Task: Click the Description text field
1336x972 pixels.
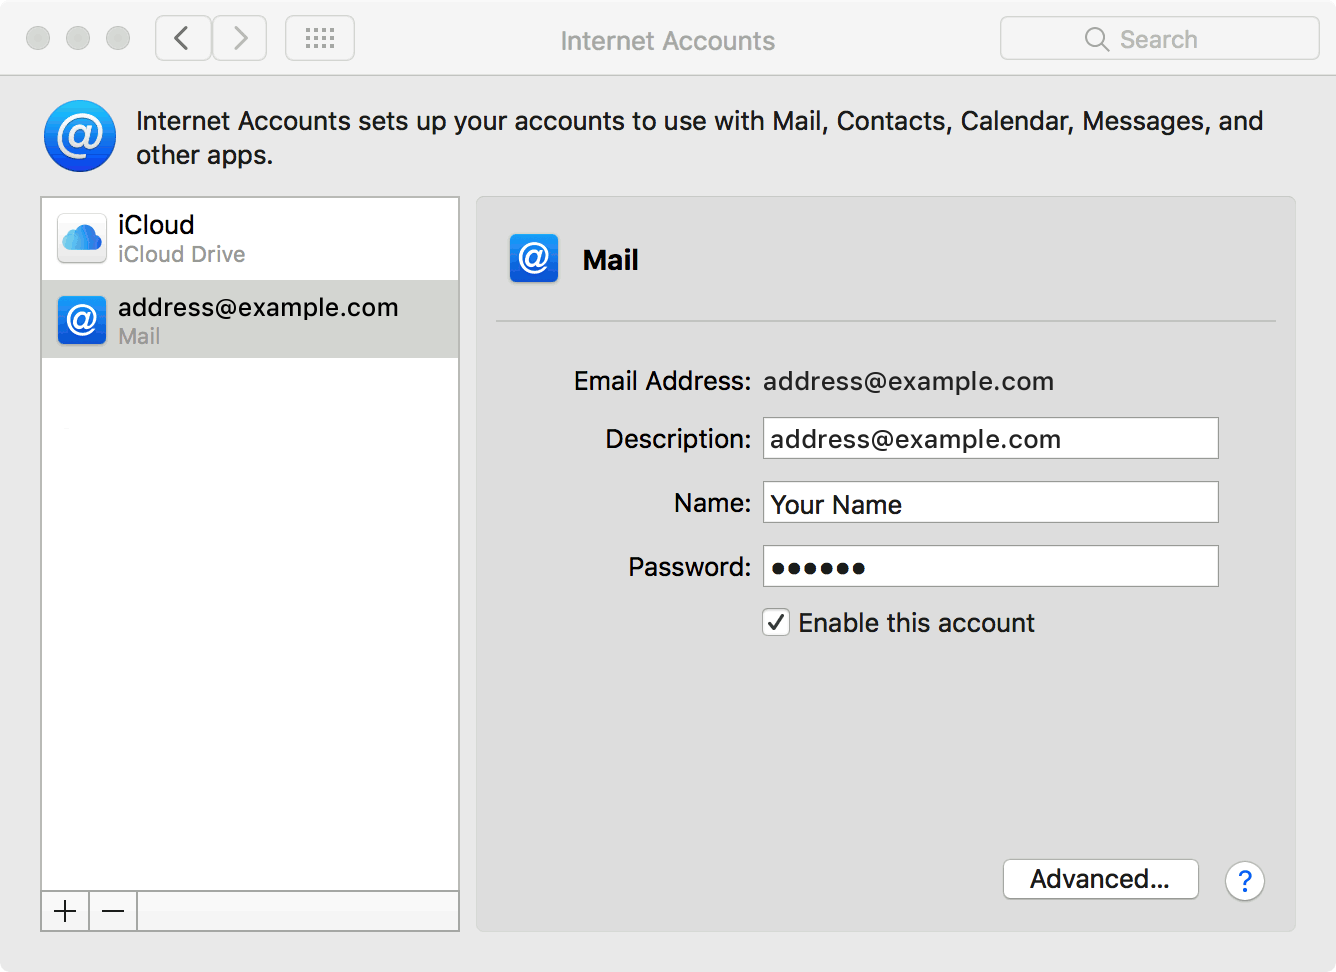Action: [990, 438]
